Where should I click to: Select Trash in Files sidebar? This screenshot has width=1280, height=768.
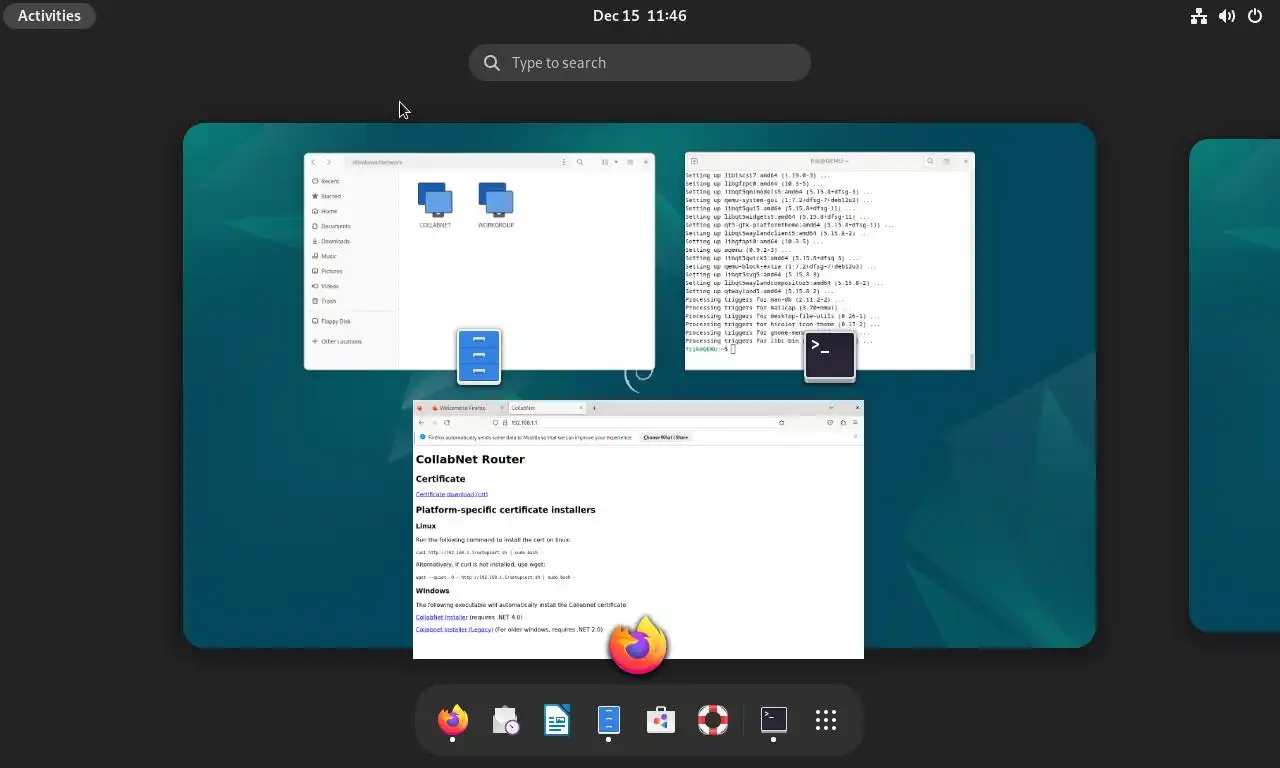351,301
